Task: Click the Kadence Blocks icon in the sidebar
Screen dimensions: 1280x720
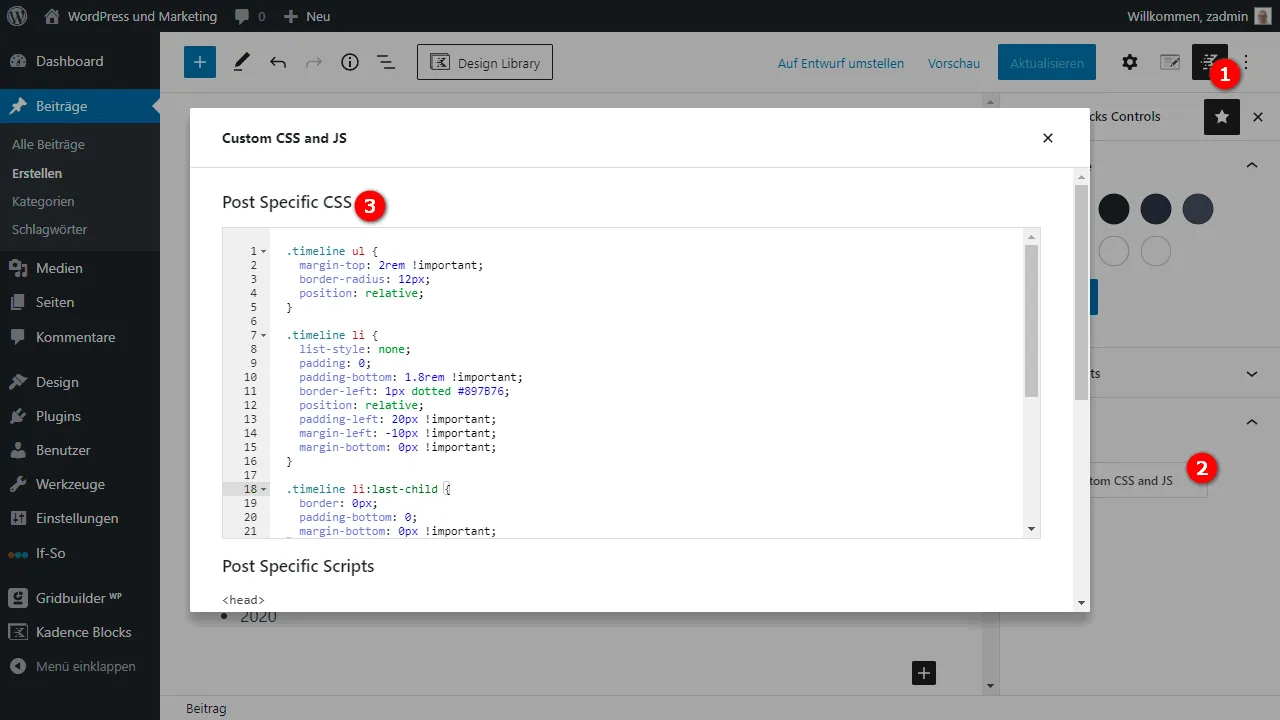Action: tap(18, 632)
